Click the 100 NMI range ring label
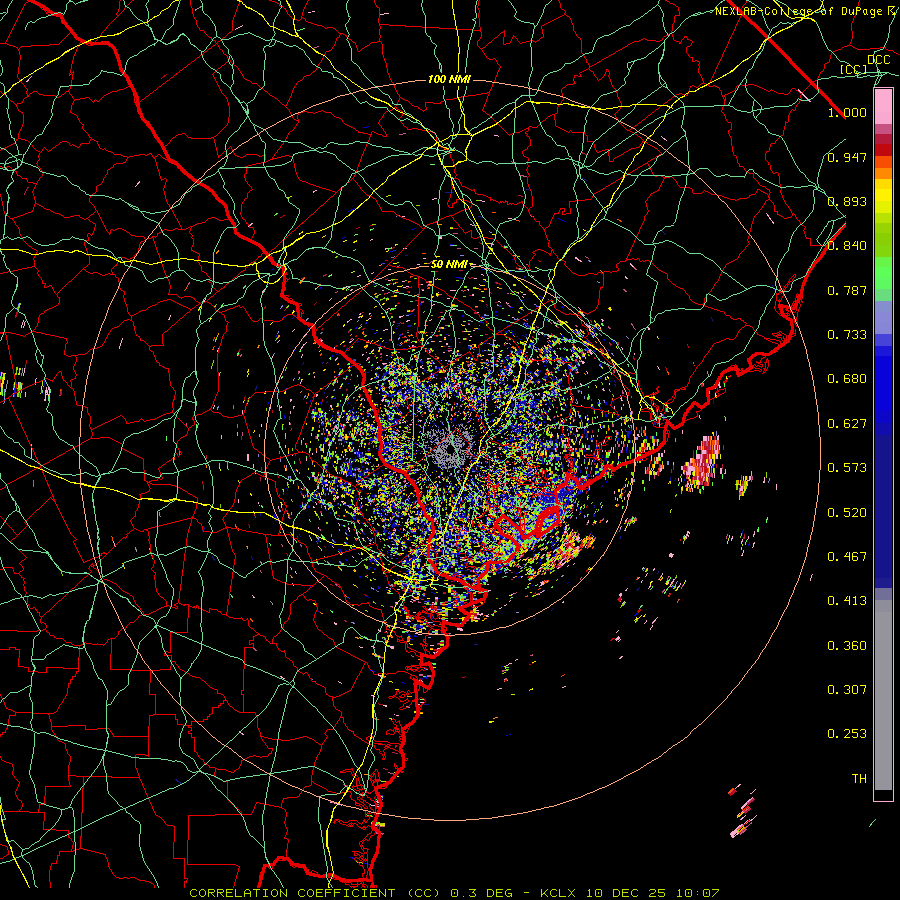900x900 pixels. coord(449,79)
